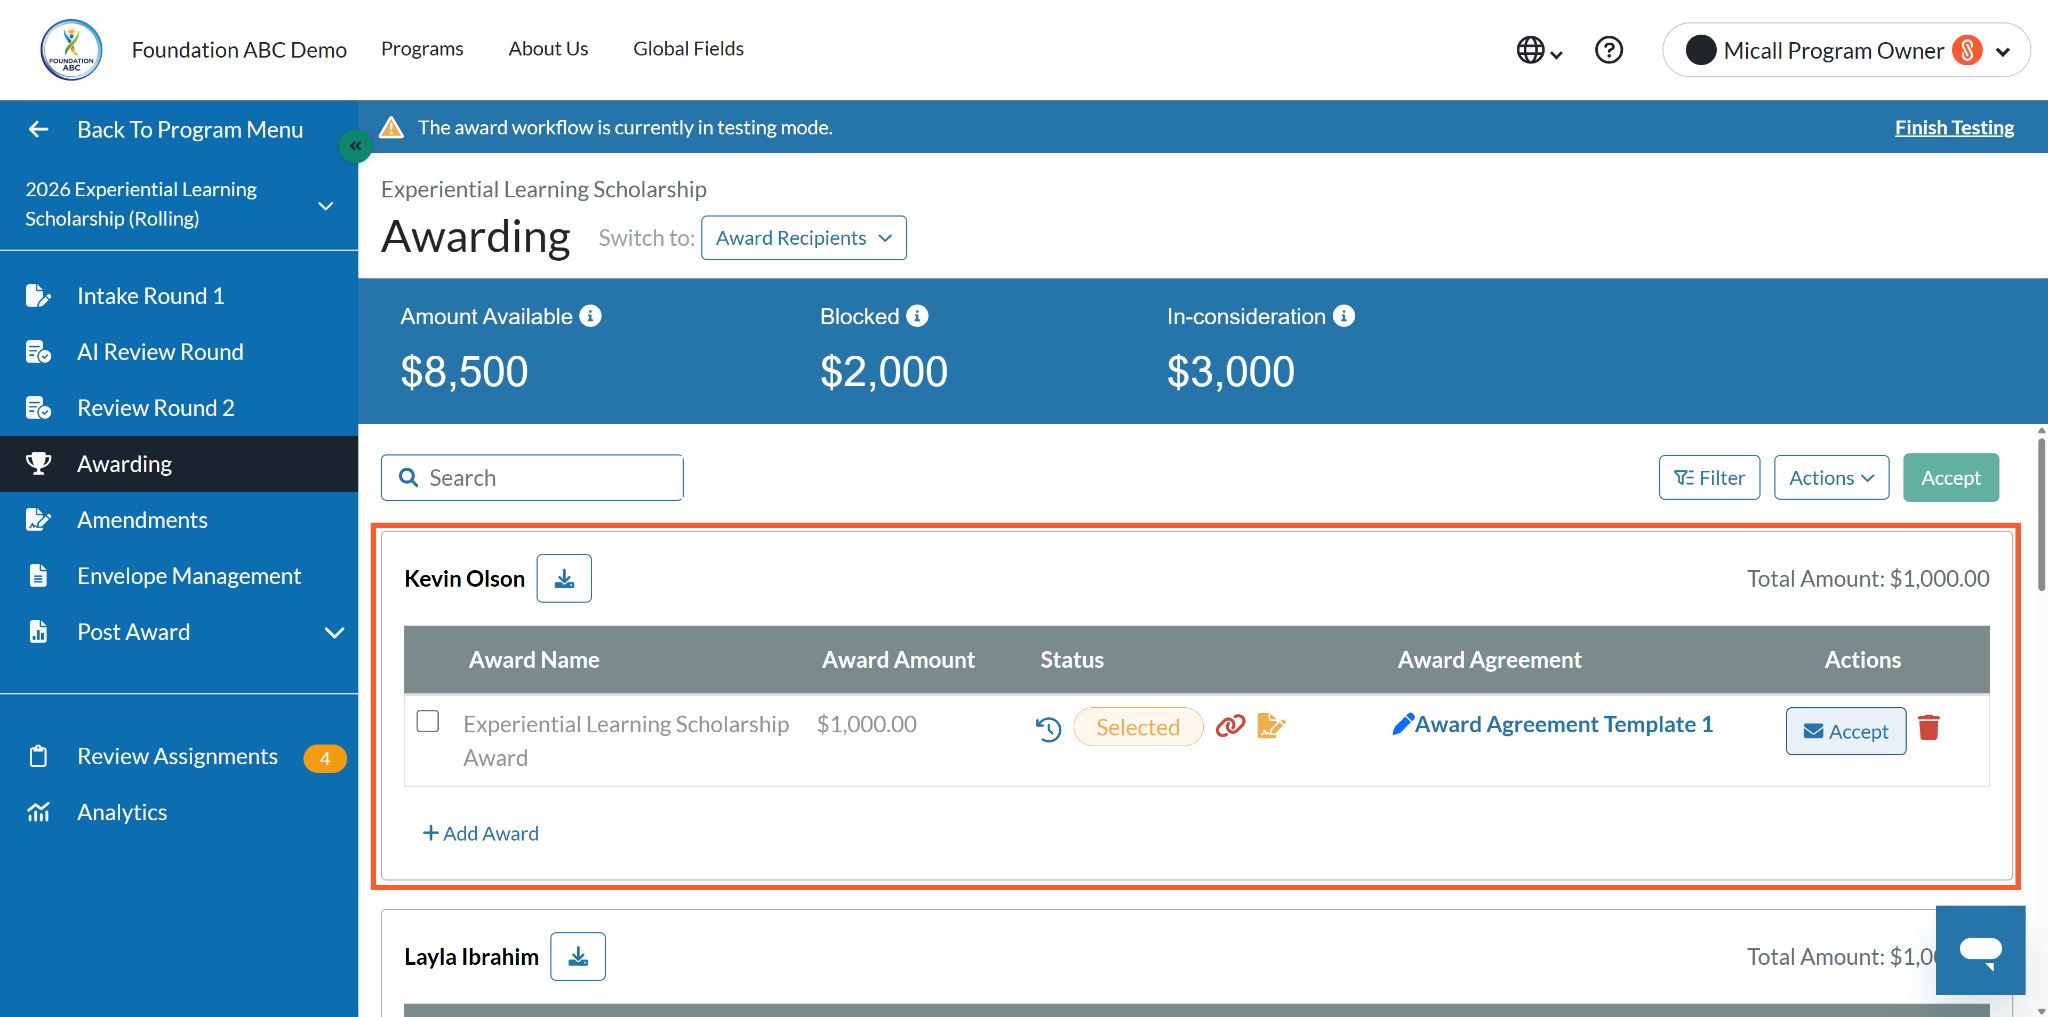This screenshot has height=1017, width=2048.
Task: Open the Award Recipients switch dropdown
Action: click(804, 238)
